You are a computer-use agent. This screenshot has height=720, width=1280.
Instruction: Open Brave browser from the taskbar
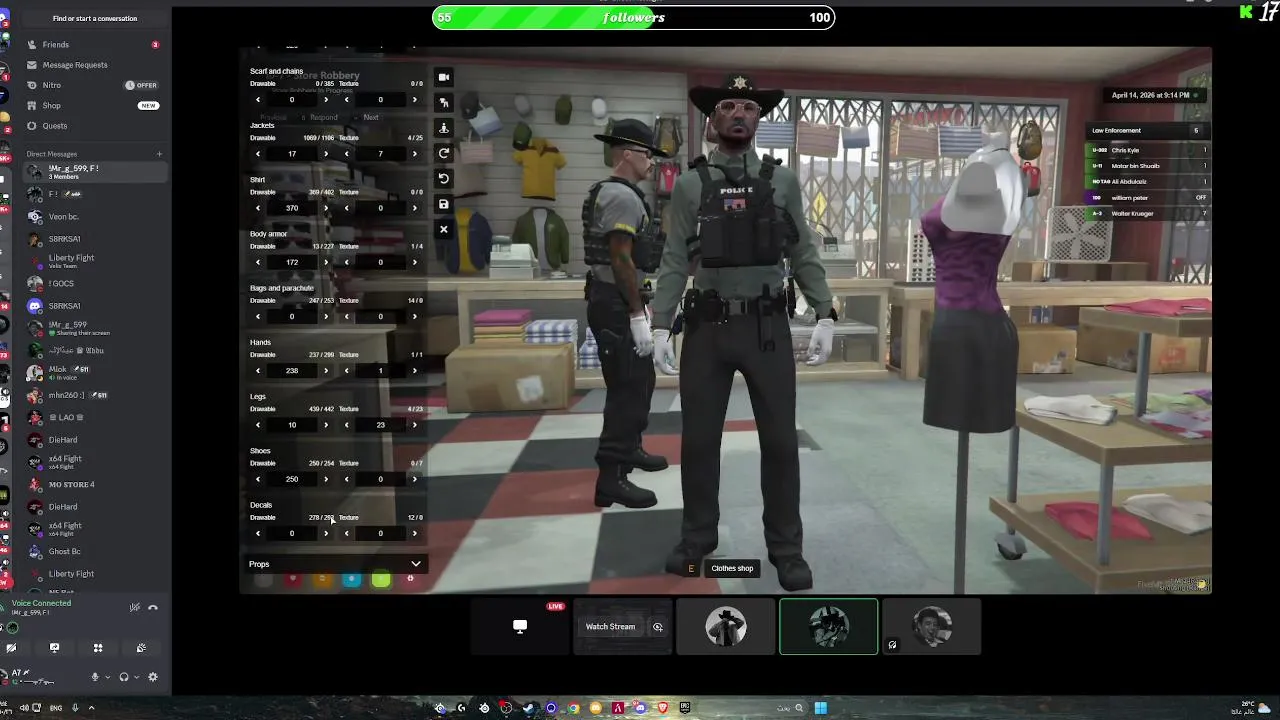662,708
